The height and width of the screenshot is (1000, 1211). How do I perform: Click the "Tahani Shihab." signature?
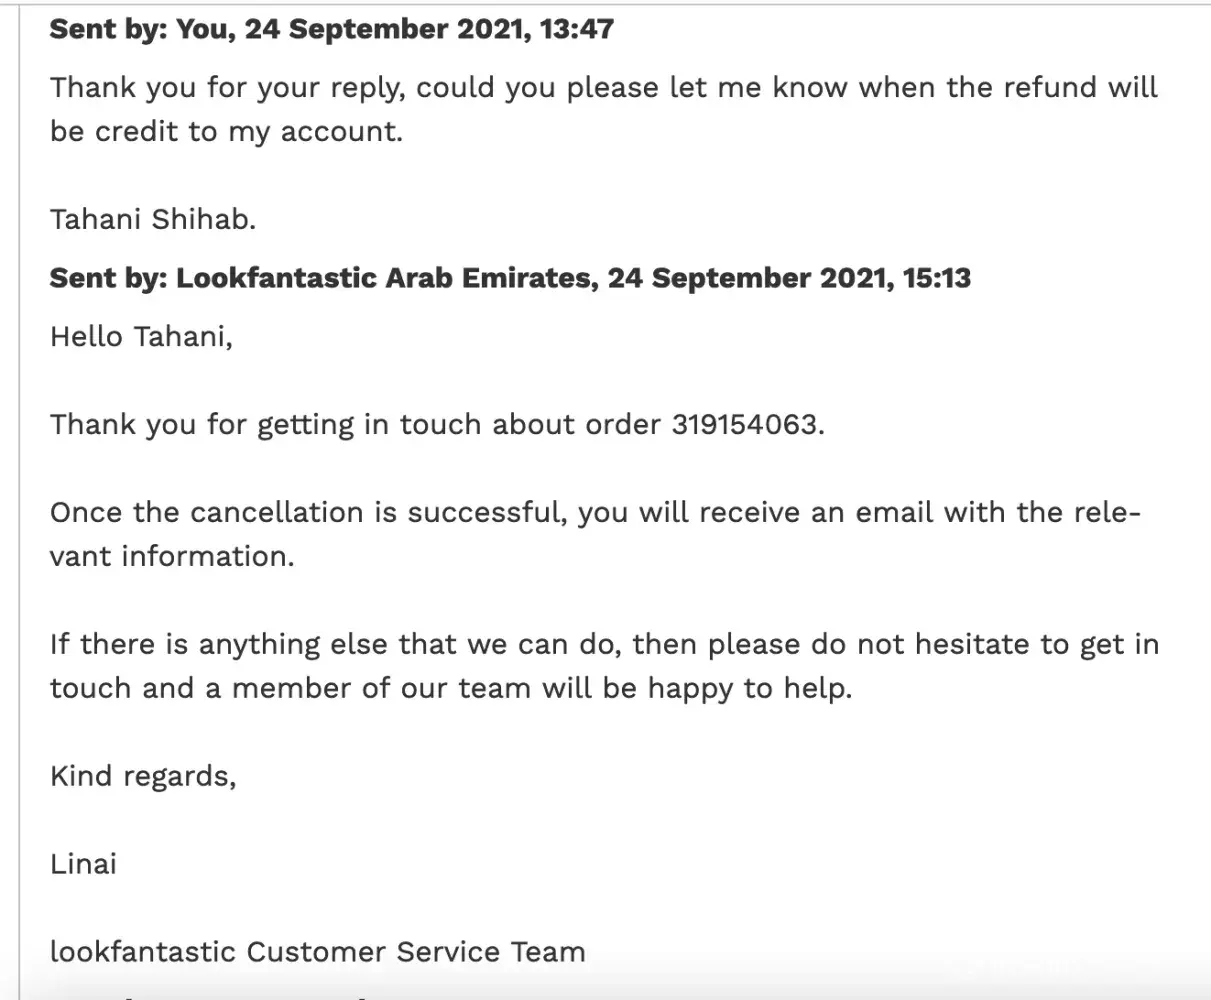click(x=153, y=219)
